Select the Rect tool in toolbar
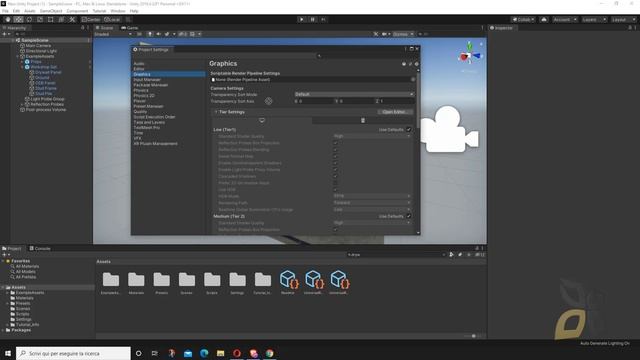 (51, 19)
